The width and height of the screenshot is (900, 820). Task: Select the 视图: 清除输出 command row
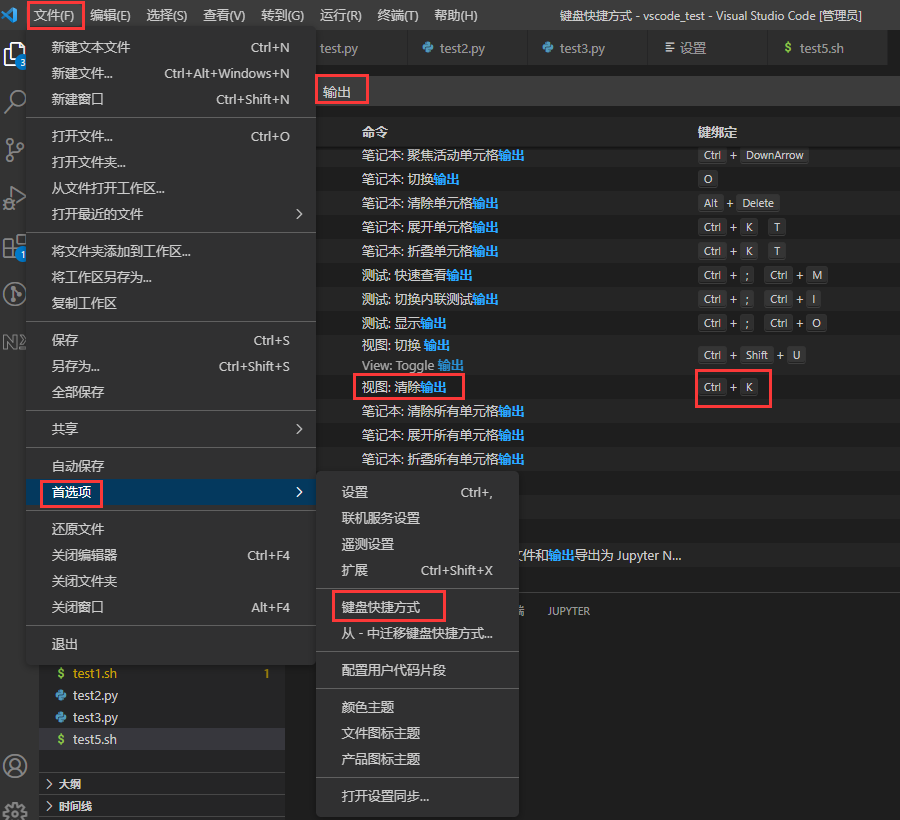[608, 387]
